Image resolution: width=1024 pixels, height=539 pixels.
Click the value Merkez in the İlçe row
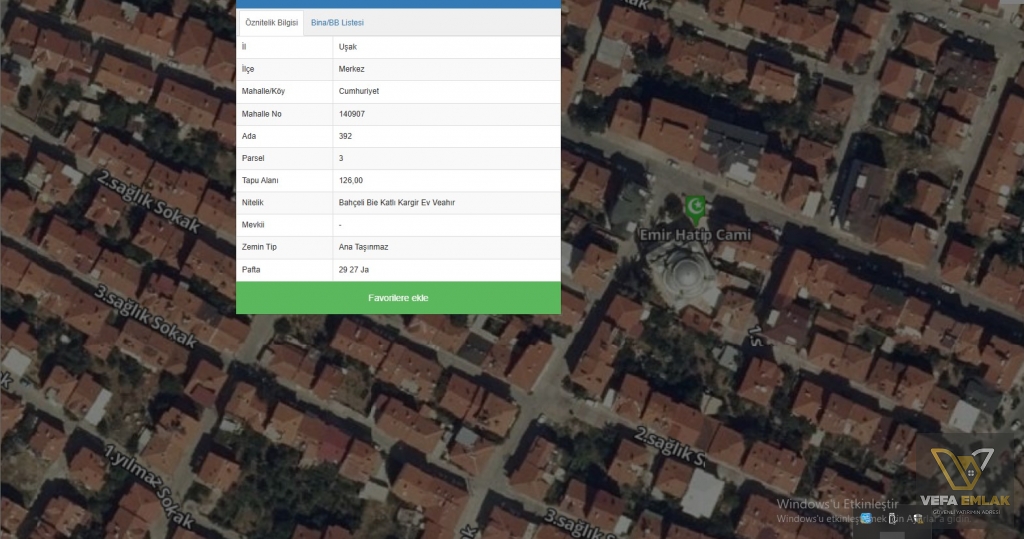pyautogui.click(x=351, y=69)
